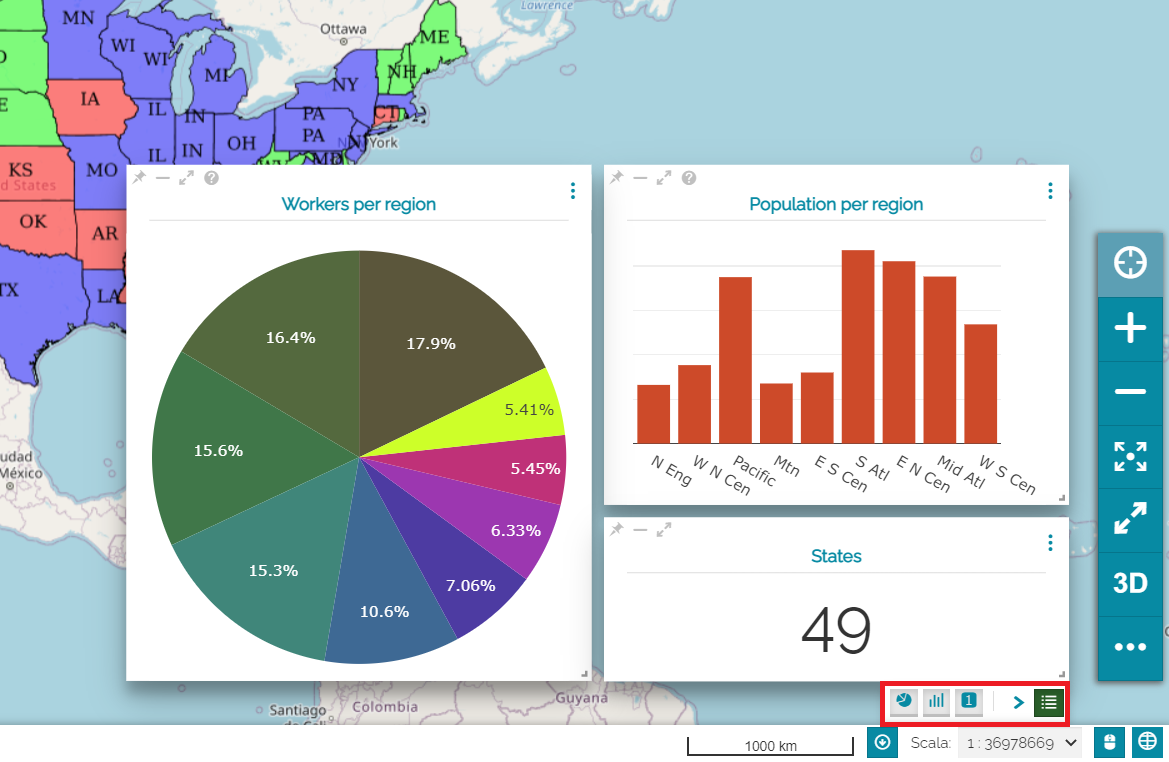
Task: Pin the Population per region widget
Action: (x=617, y=178)
